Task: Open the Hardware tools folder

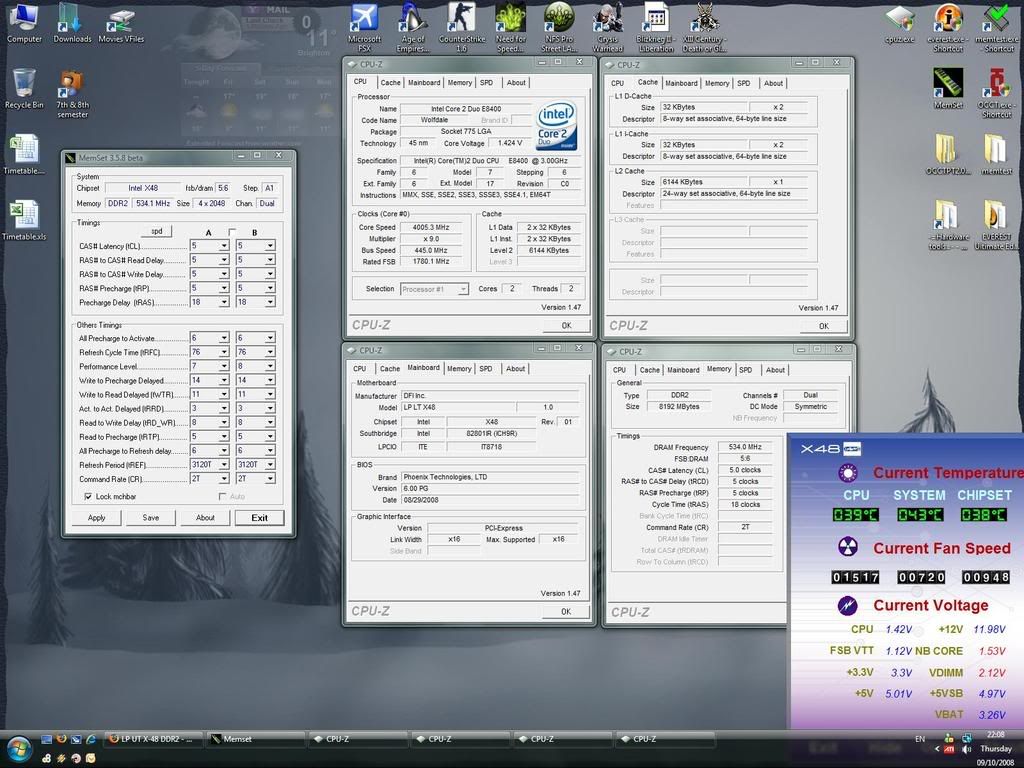Action: point(948,225)
